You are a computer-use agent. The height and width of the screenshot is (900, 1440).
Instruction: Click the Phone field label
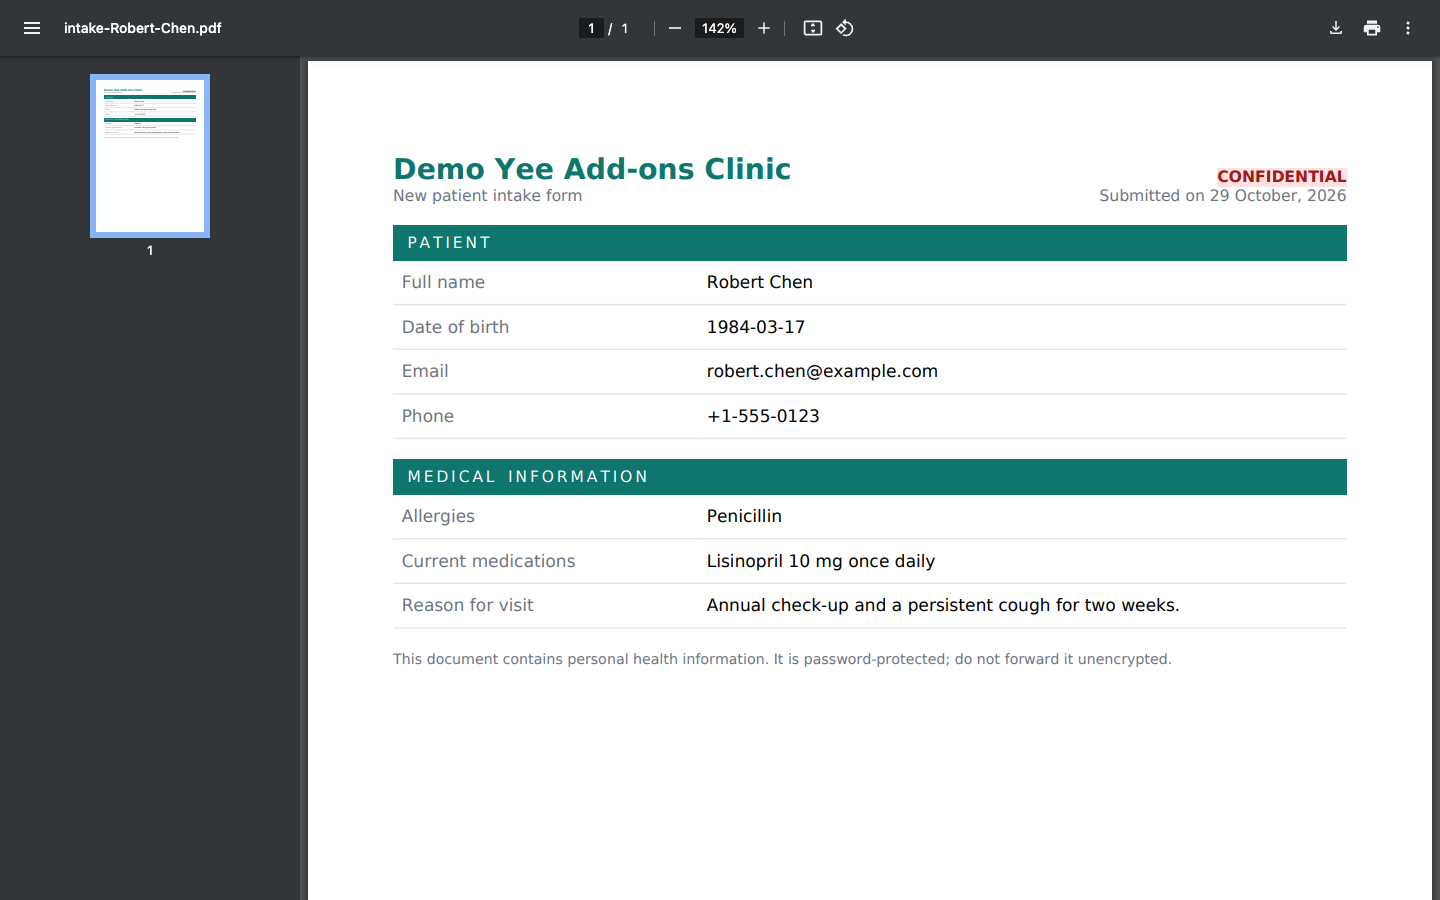pyautogui.click(x=428, y=416)
